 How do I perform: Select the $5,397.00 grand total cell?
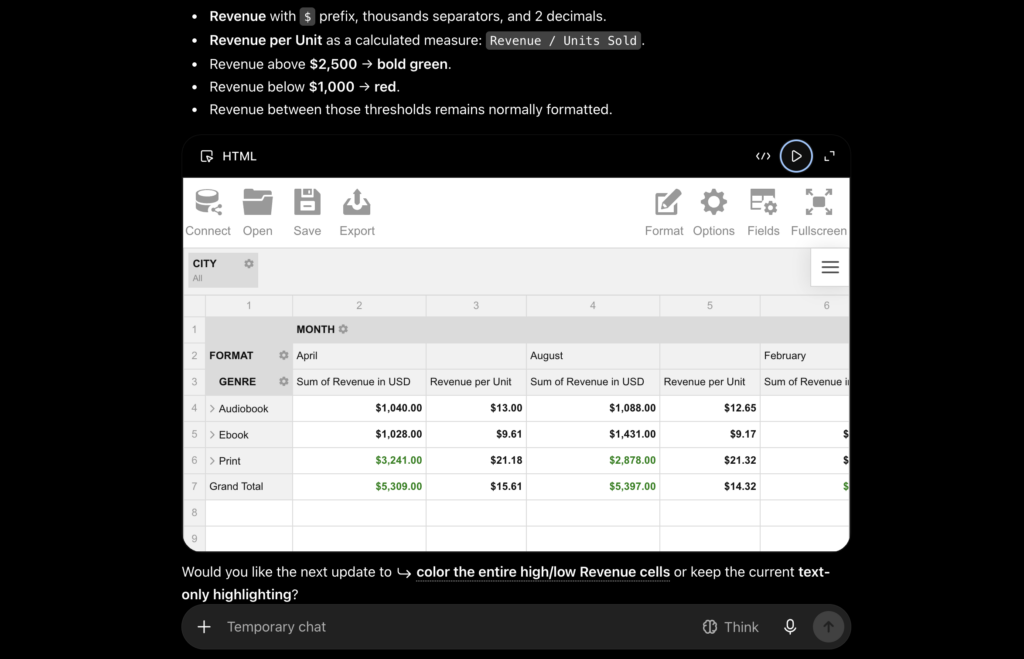[x=593, y=487]
